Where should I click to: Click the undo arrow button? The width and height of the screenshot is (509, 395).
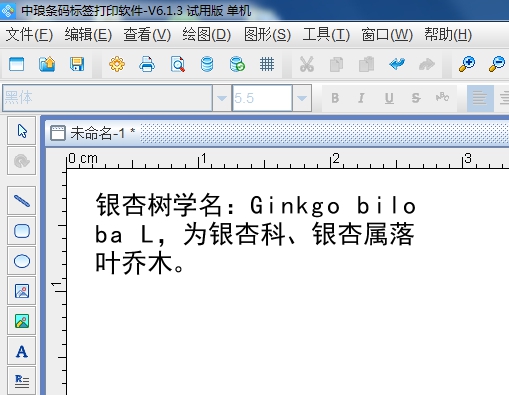pos(397,64)
